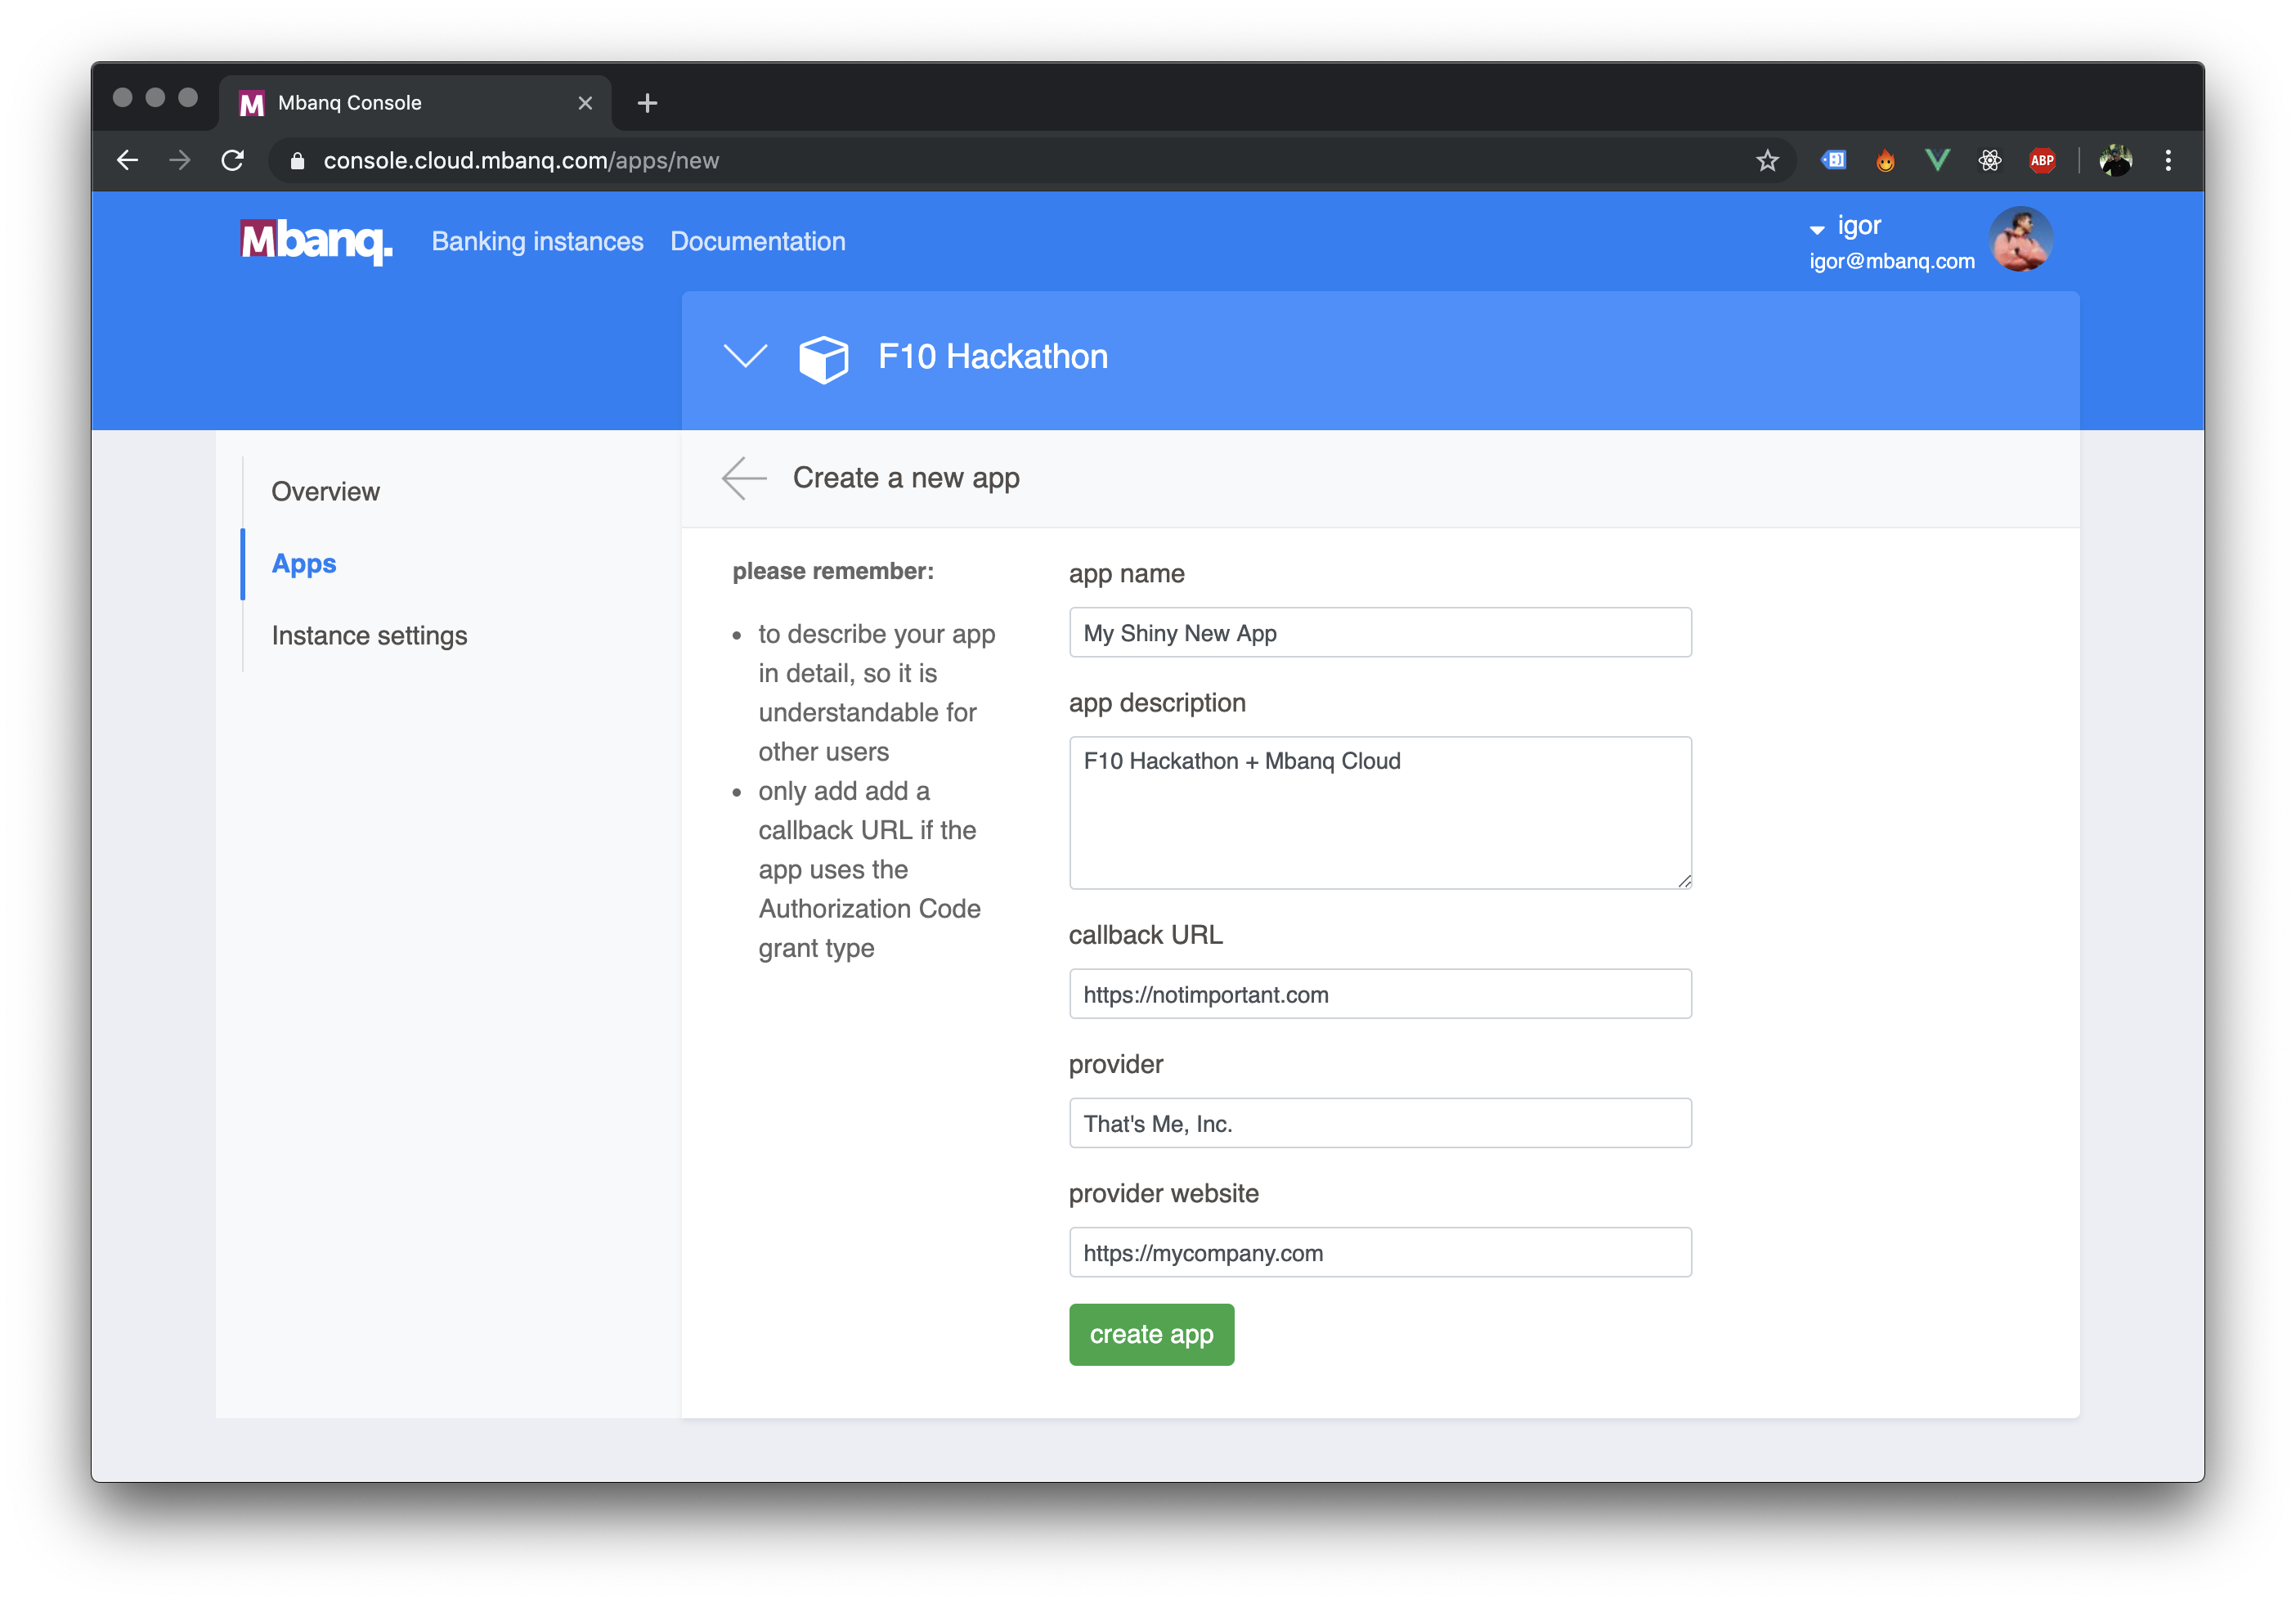This screenshot has width=2296, height=1603.
Task: Click the back arrow beside Create a new app
Action: [x=744, y=478]
